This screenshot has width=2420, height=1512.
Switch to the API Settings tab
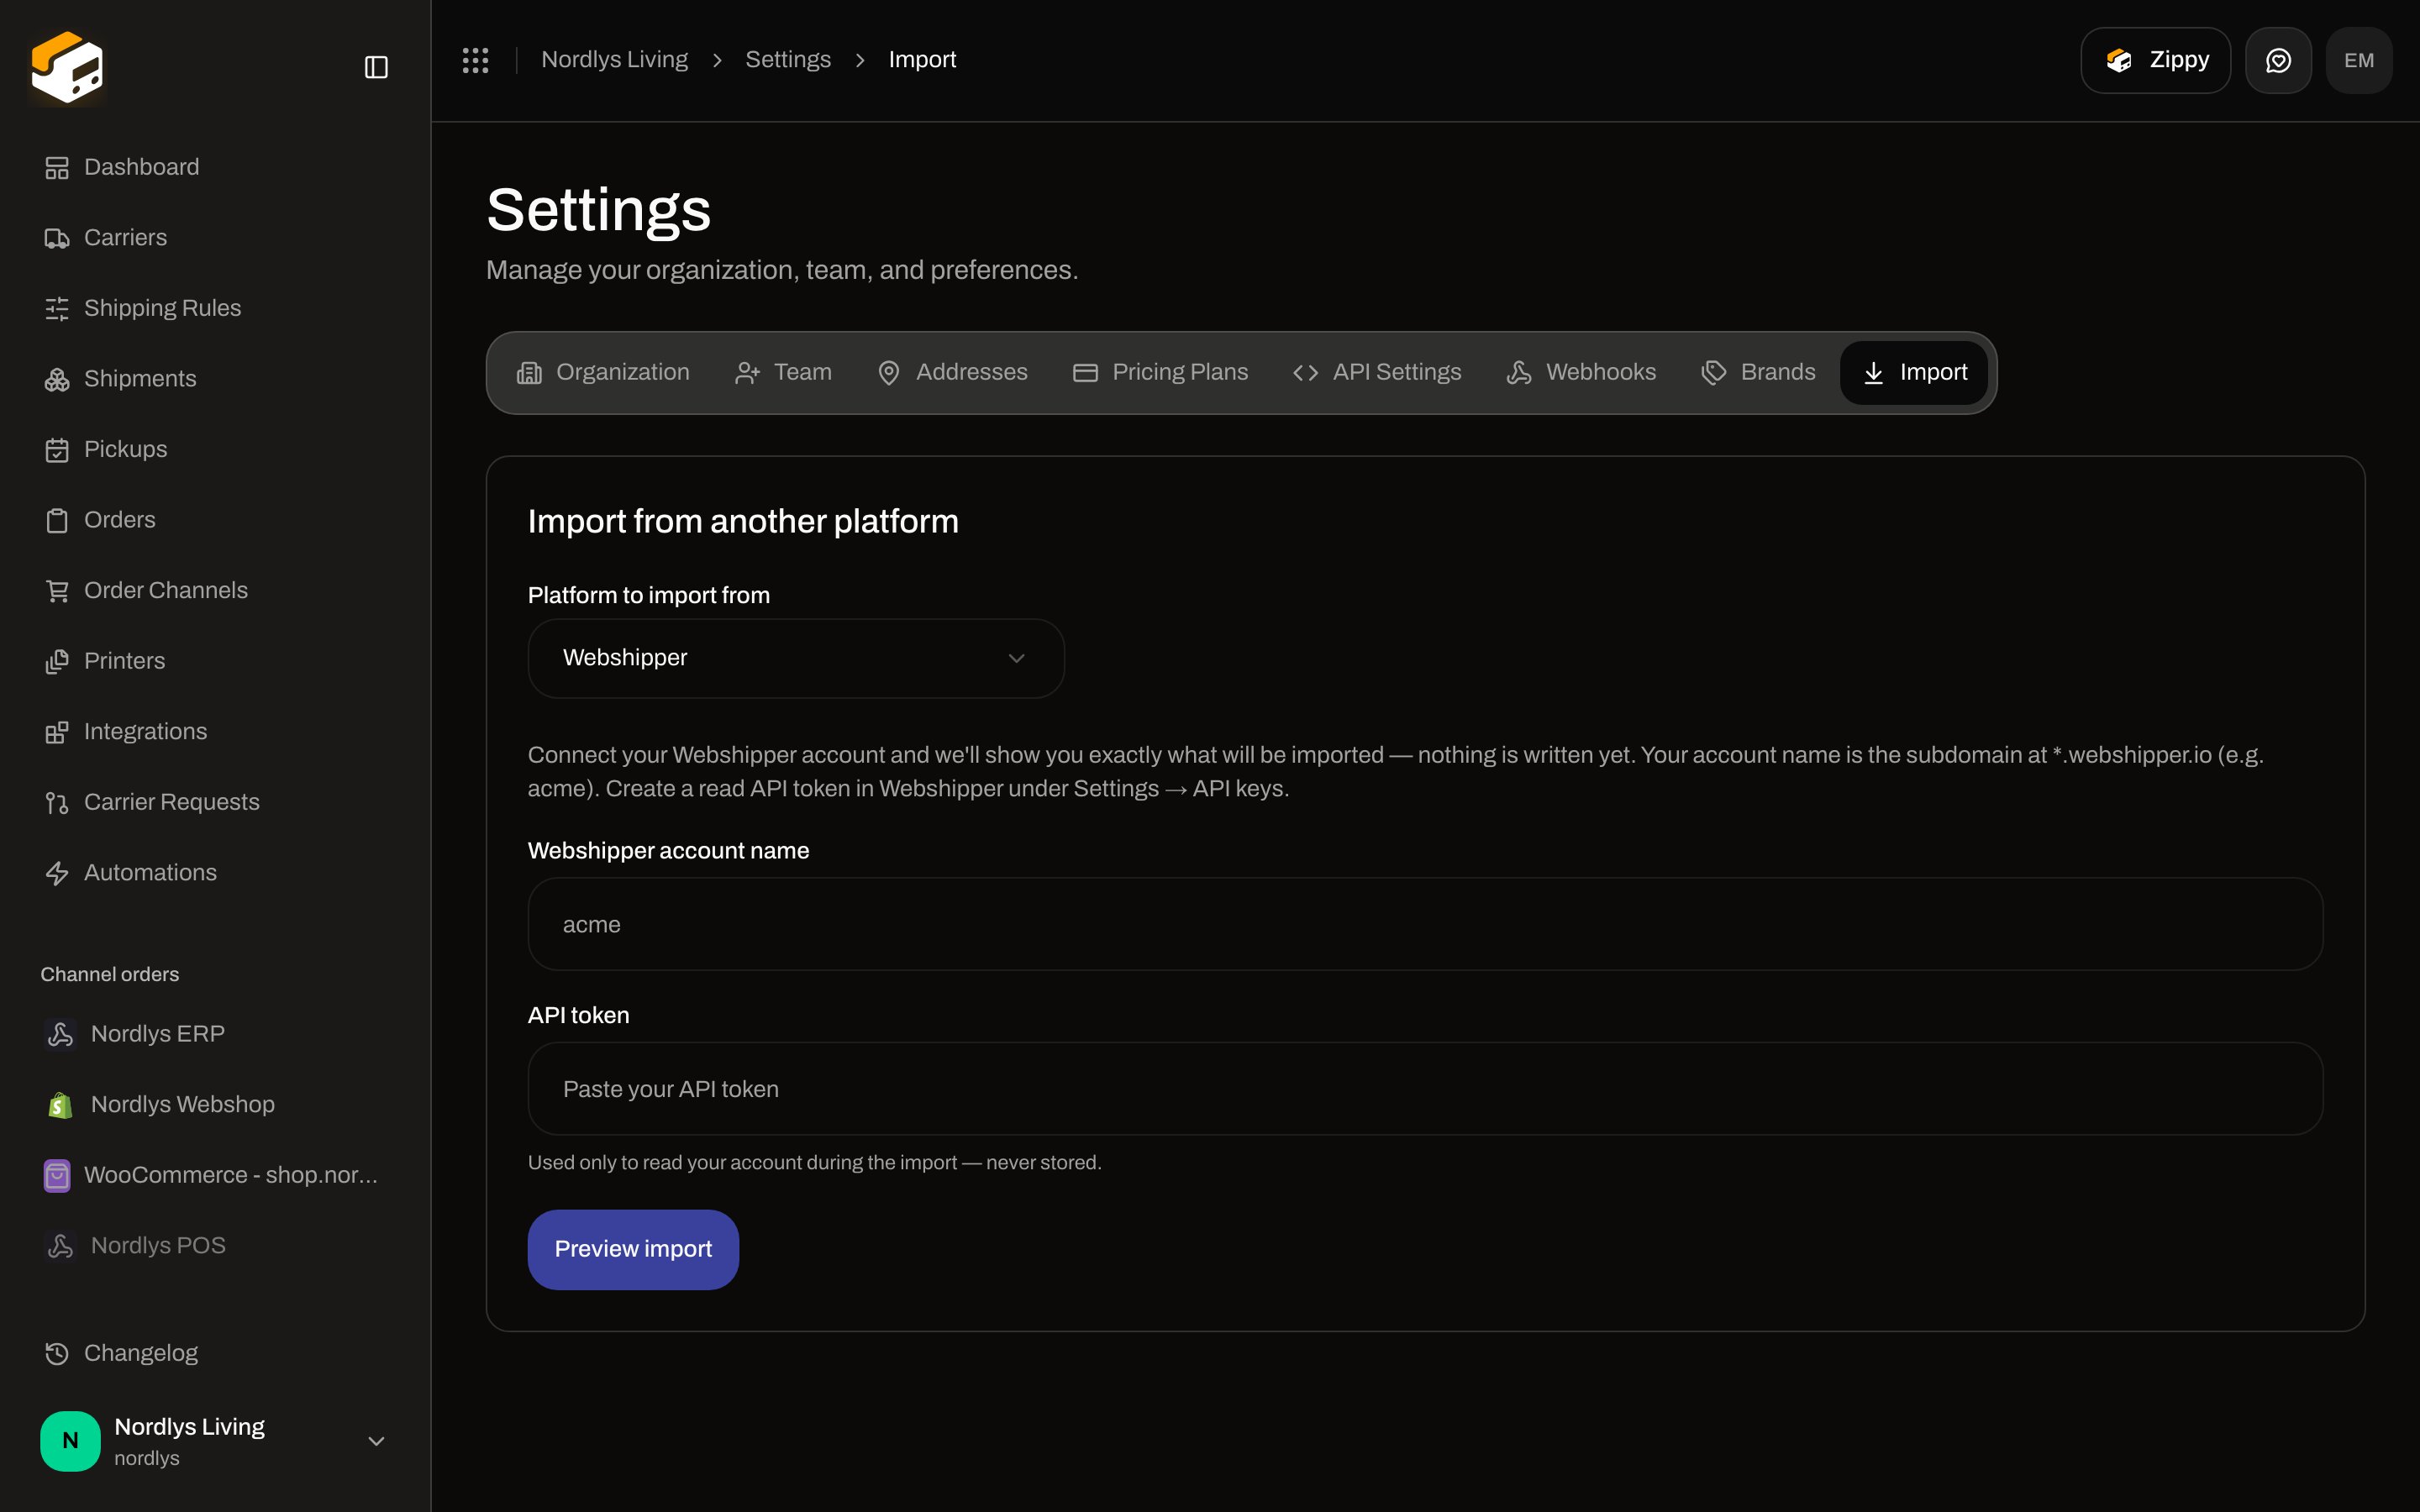1377,372
